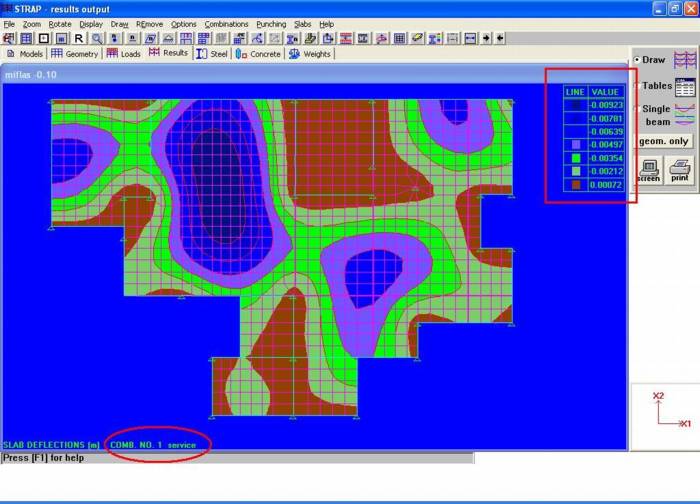The height and width of the screenshot is (504, 700).
Task: Open the Rotate menu
Action: 60,24
